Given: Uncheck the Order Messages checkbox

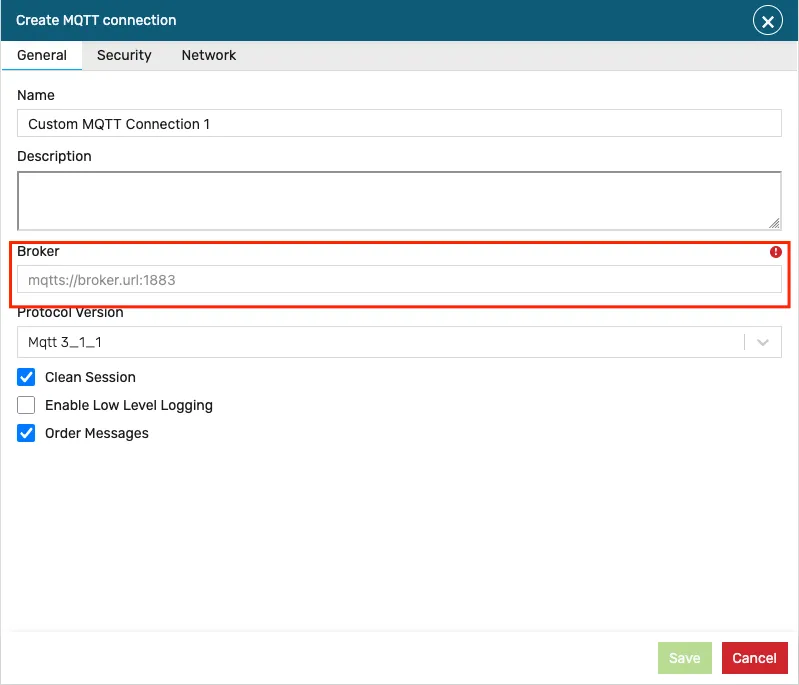Looking at the screenshot, I should tap(26, 433).
